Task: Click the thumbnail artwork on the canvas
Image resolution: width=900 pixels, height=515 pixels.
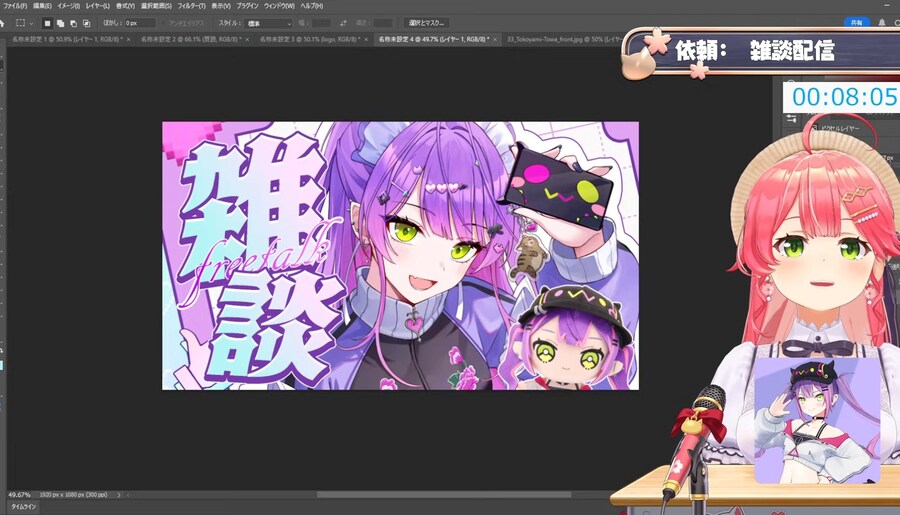Action: (400, 255)
